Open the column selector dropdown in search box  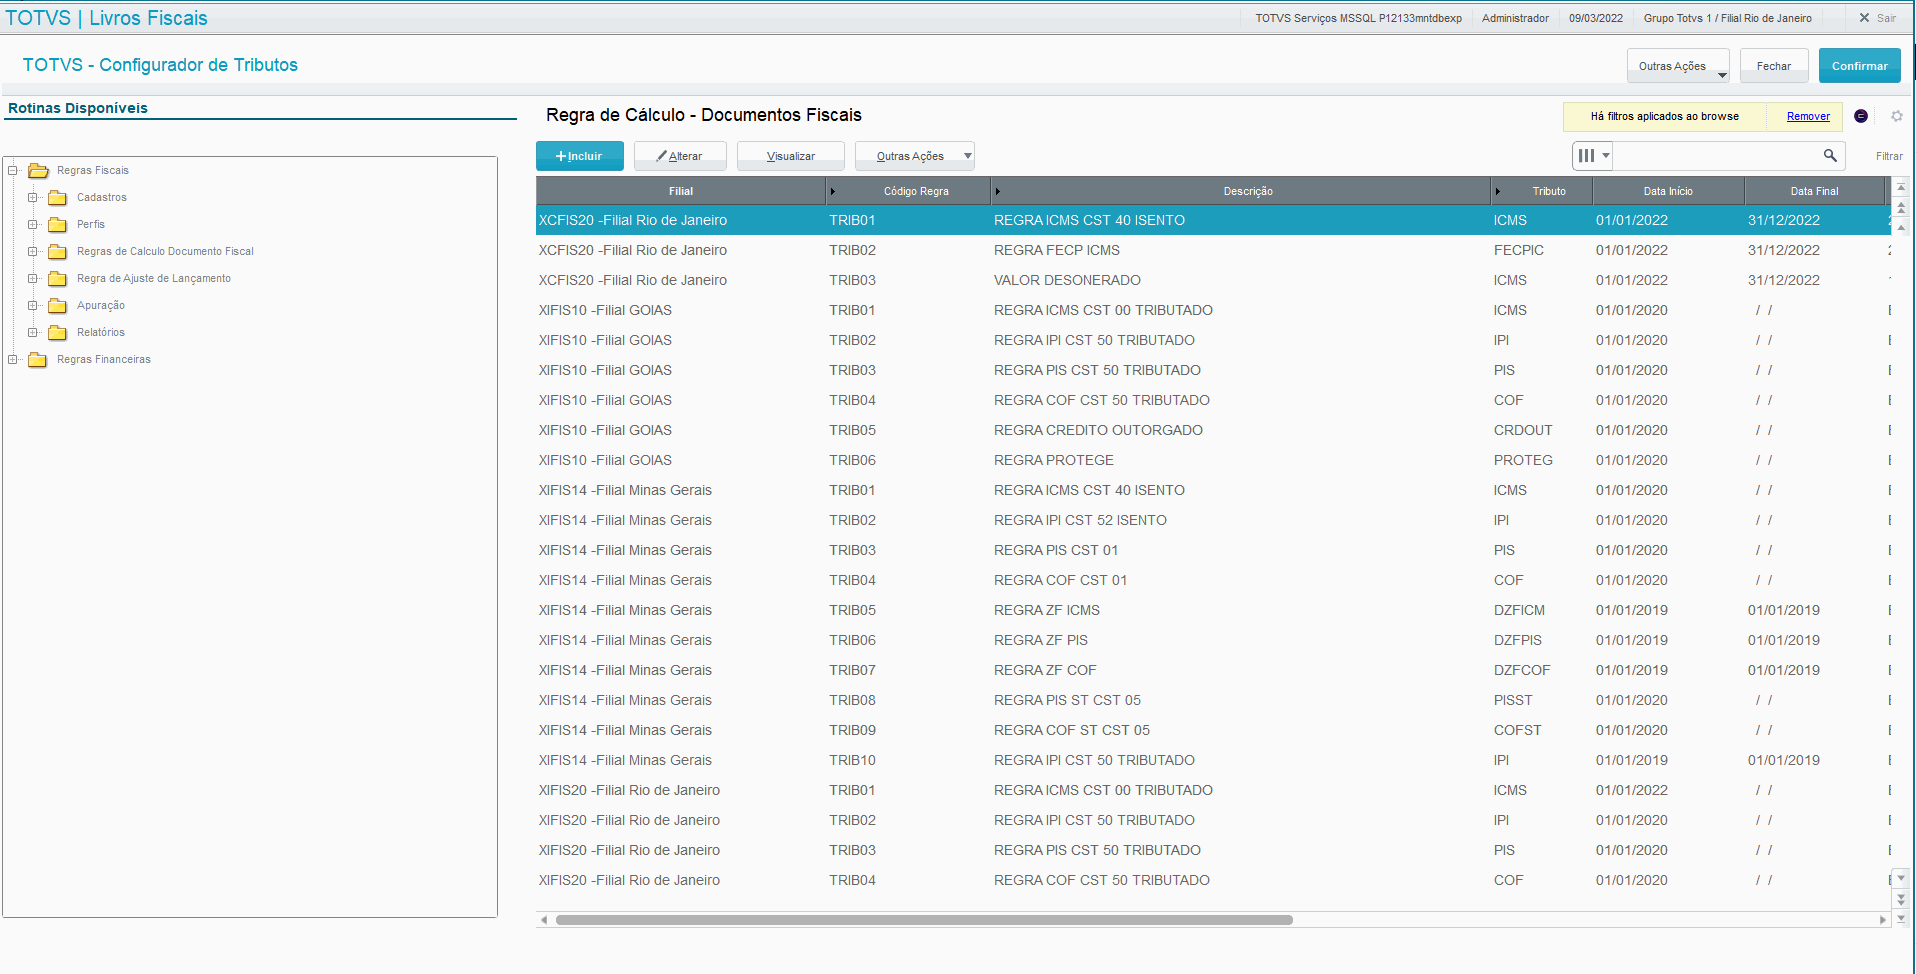1593,156
